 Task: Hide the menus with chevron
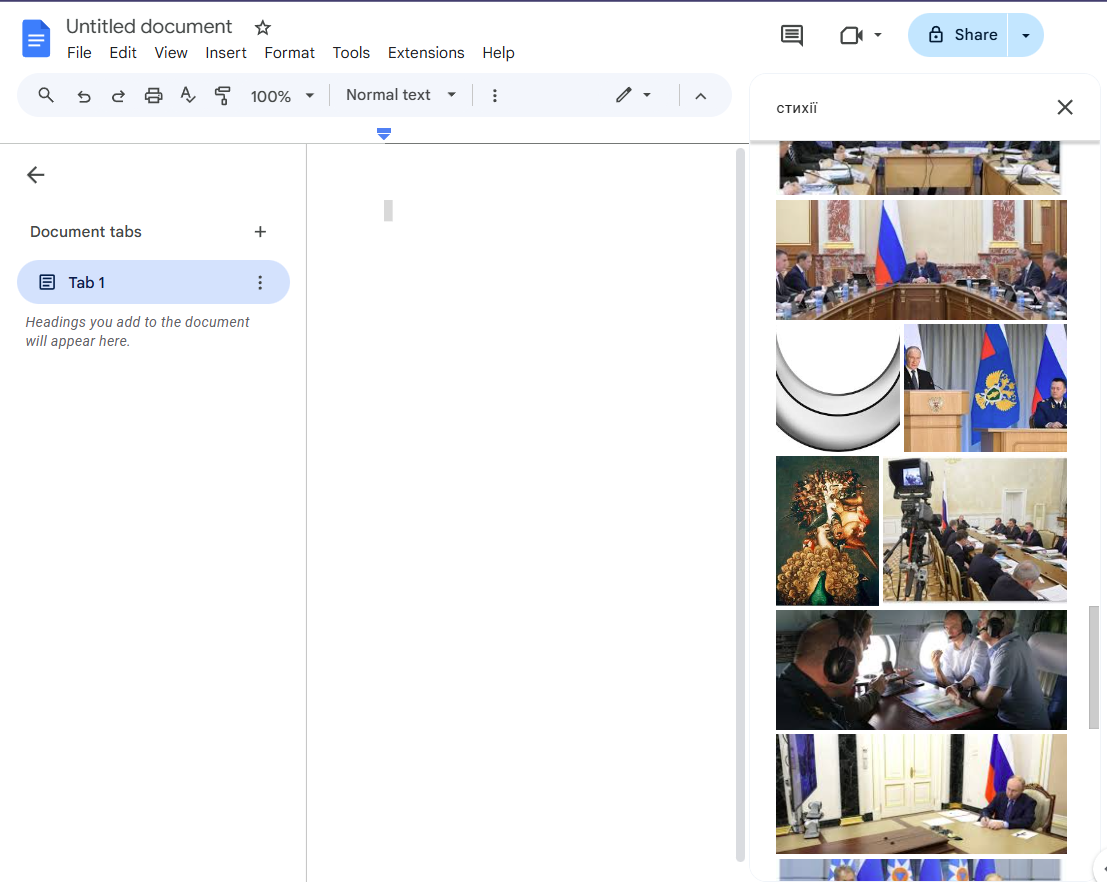click(700, 96)
